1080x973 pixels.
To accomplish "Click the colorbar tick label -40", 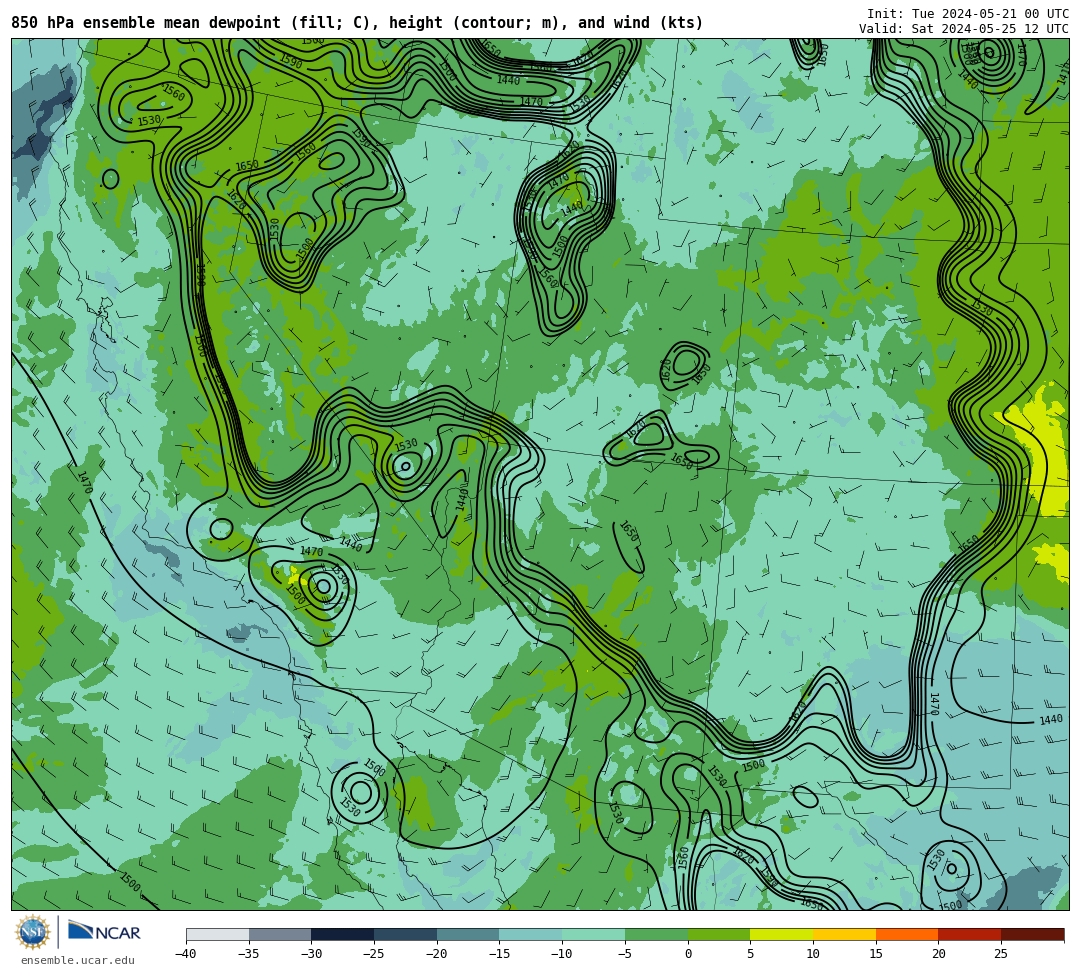I will (x=185, y=954).
